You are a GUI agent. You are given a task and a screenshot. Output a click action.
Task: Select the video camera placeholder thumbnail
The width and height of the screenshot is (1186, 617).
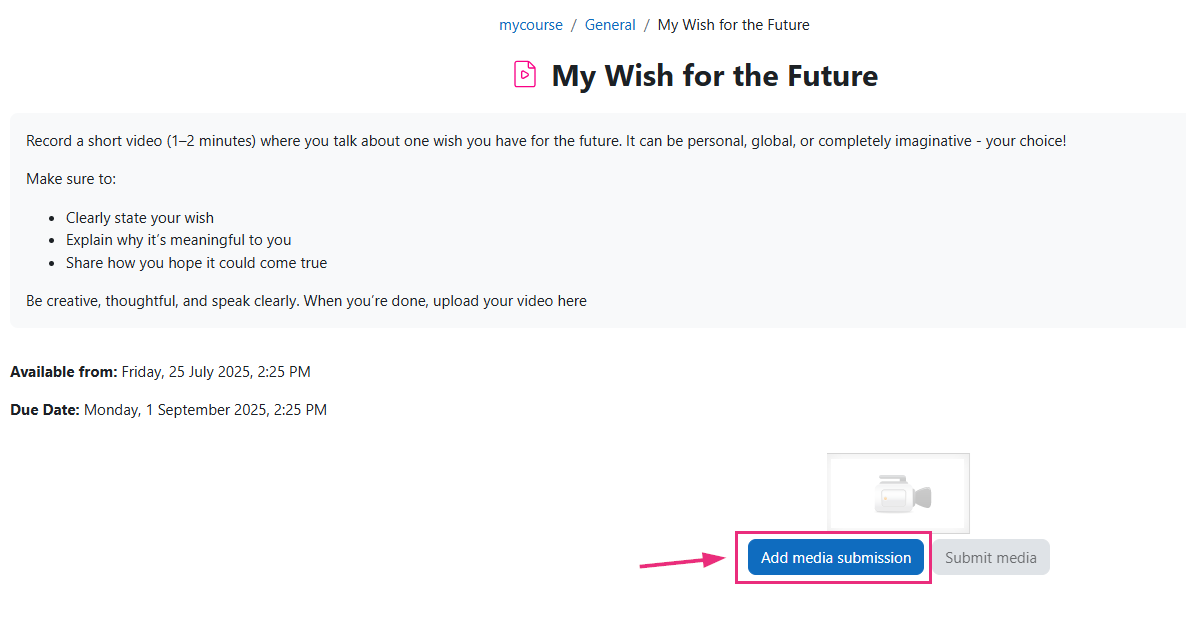pyautogui.click(x=898, y=494)
